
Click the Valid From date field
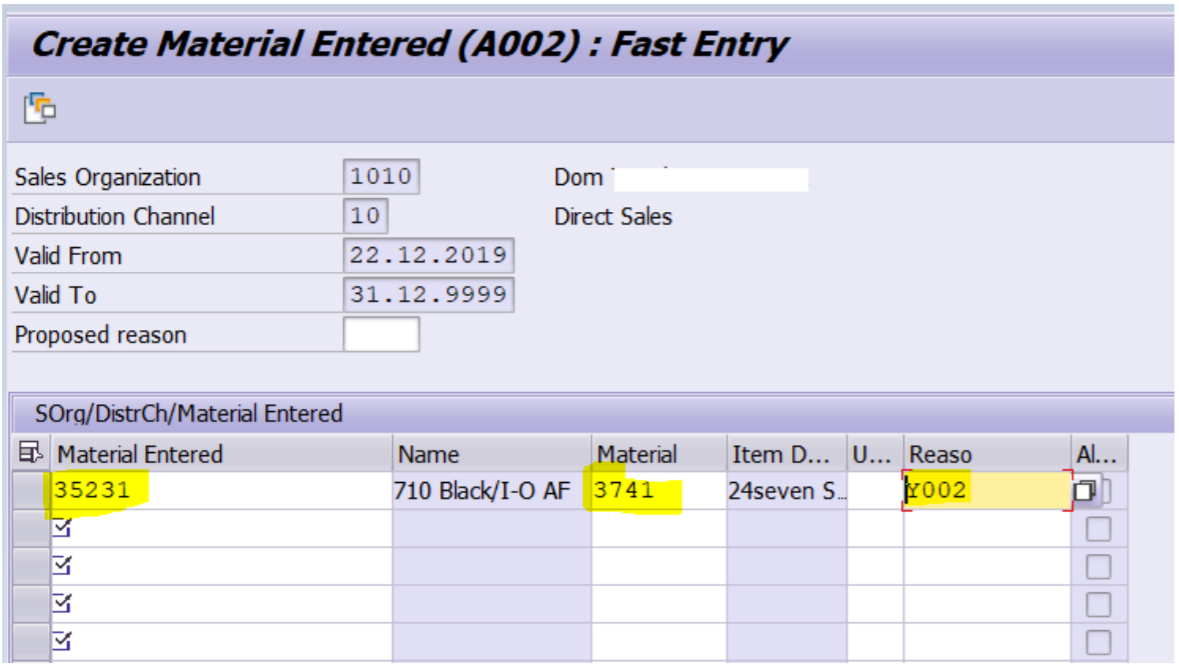(x=428, y=256)
